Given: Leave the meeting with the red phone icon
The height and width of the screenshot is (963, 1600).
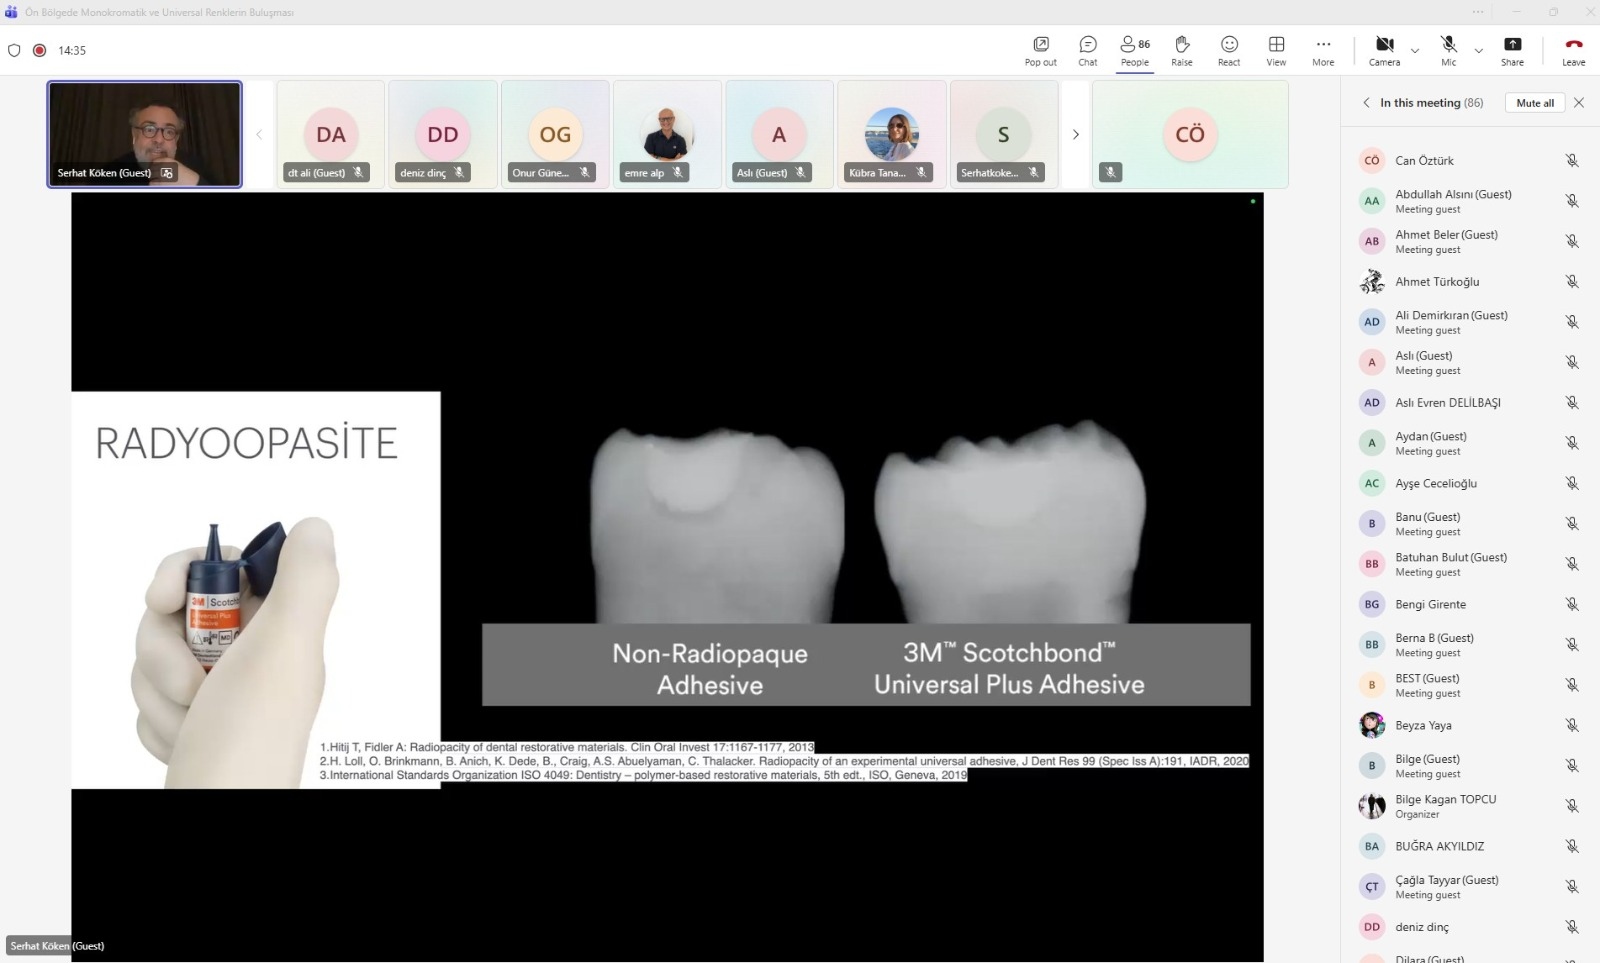Looking at the screenshot, I should pos(1573,50).
